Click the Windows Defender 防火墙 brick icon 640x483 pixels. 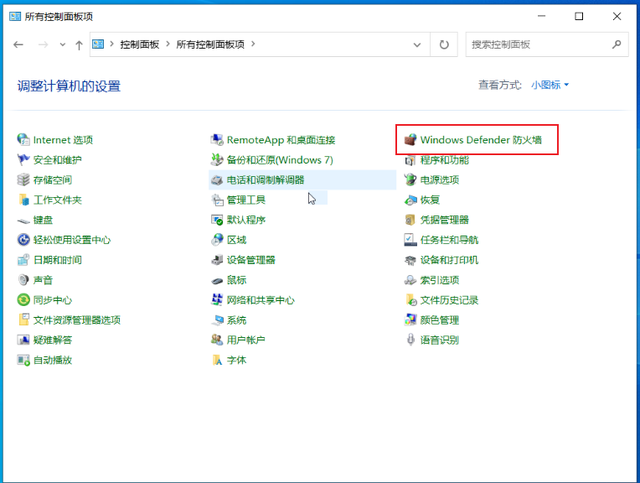(x=410, y=140)
